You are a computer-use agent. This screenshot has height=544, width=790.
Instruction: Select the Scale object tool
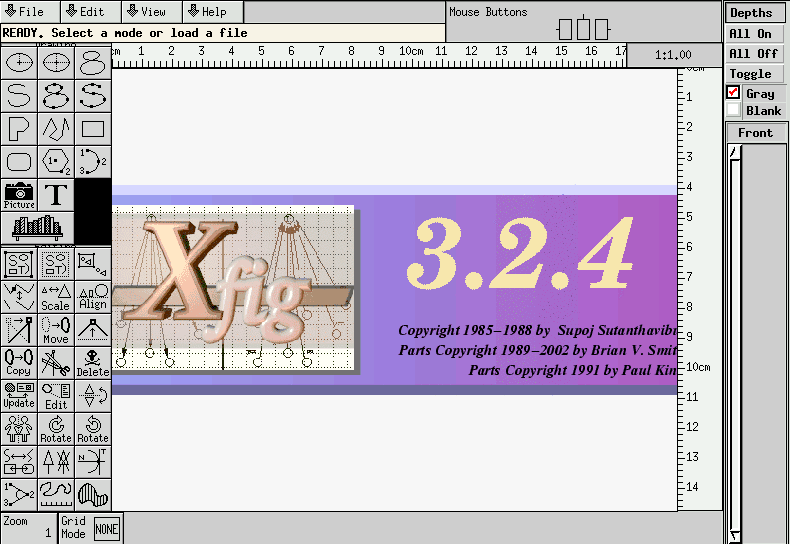[x=56, y=296]
